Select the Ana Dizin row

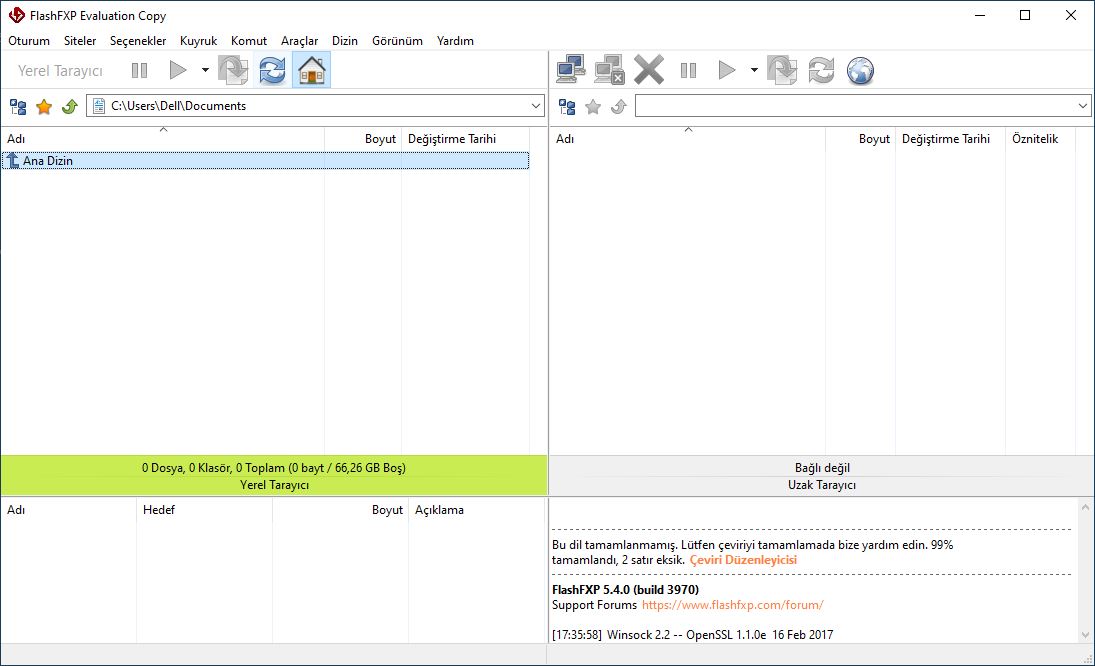[265, 161]
